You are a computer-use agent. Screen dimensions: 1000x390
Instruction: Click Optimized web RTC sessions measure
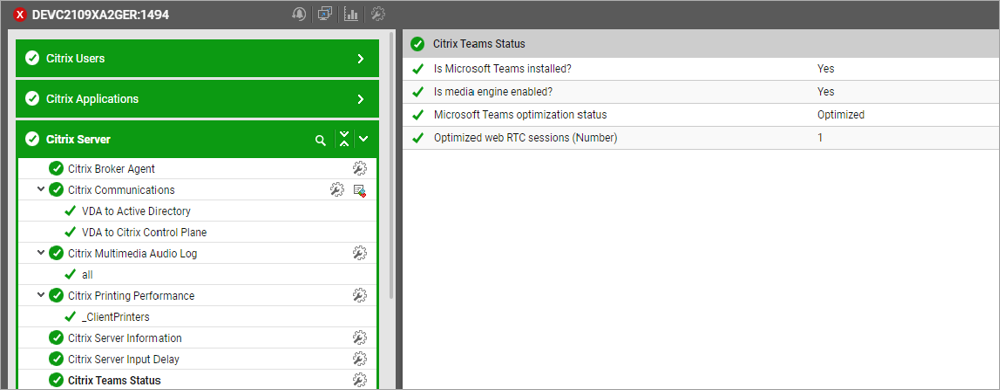[x=526, y=138]
